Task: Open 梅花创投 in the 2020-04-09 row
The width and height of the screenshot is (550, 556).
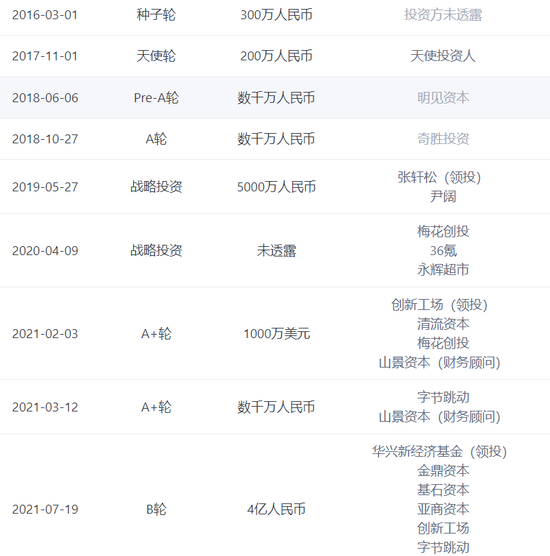Action: coord(443,232)
